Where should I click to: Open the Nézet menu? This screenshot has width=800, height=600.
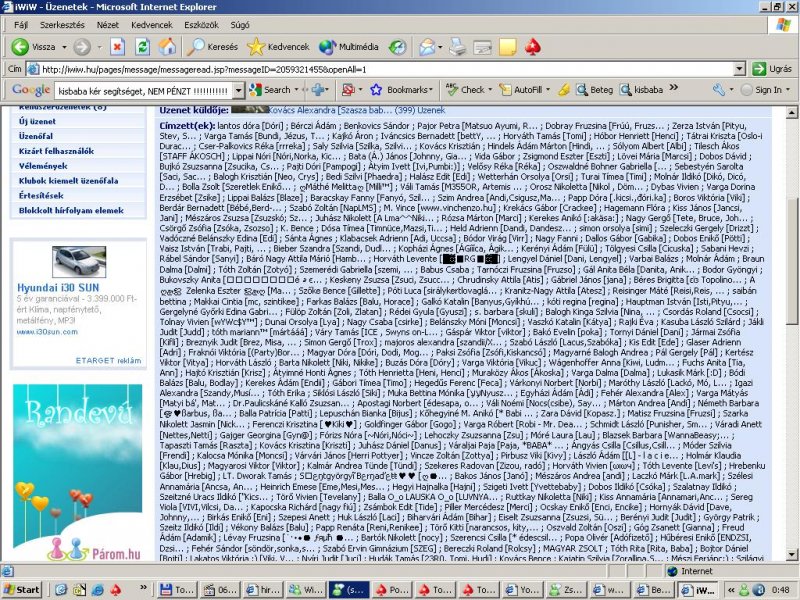[108, 25]
